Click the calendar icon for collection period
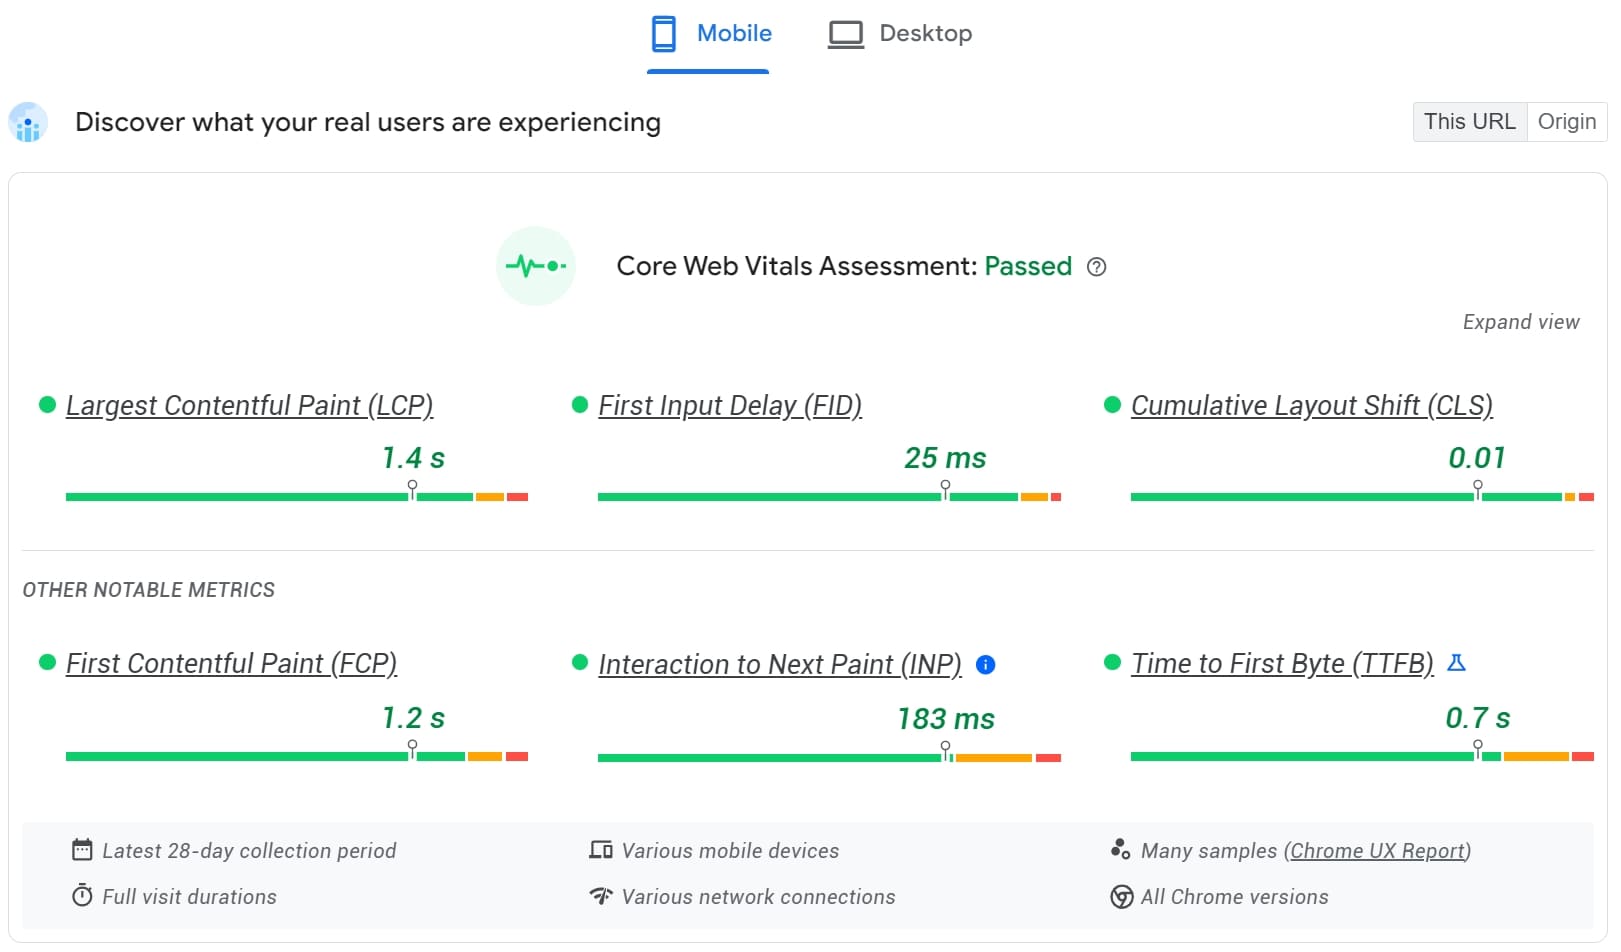The image size is (1621, 952). 83,850
